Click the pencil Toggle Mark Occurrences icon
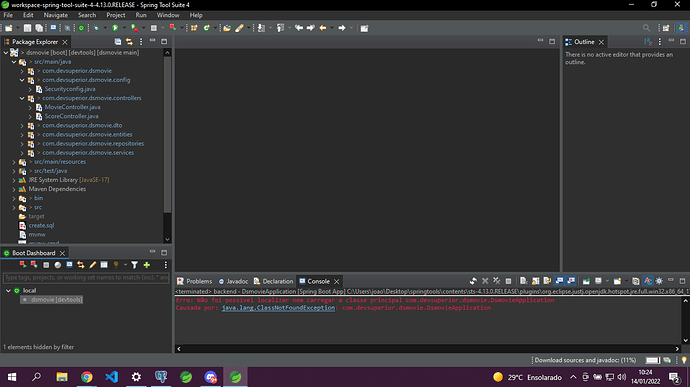Viewport: 690px width, 387px height. click(x=239, y=28)
